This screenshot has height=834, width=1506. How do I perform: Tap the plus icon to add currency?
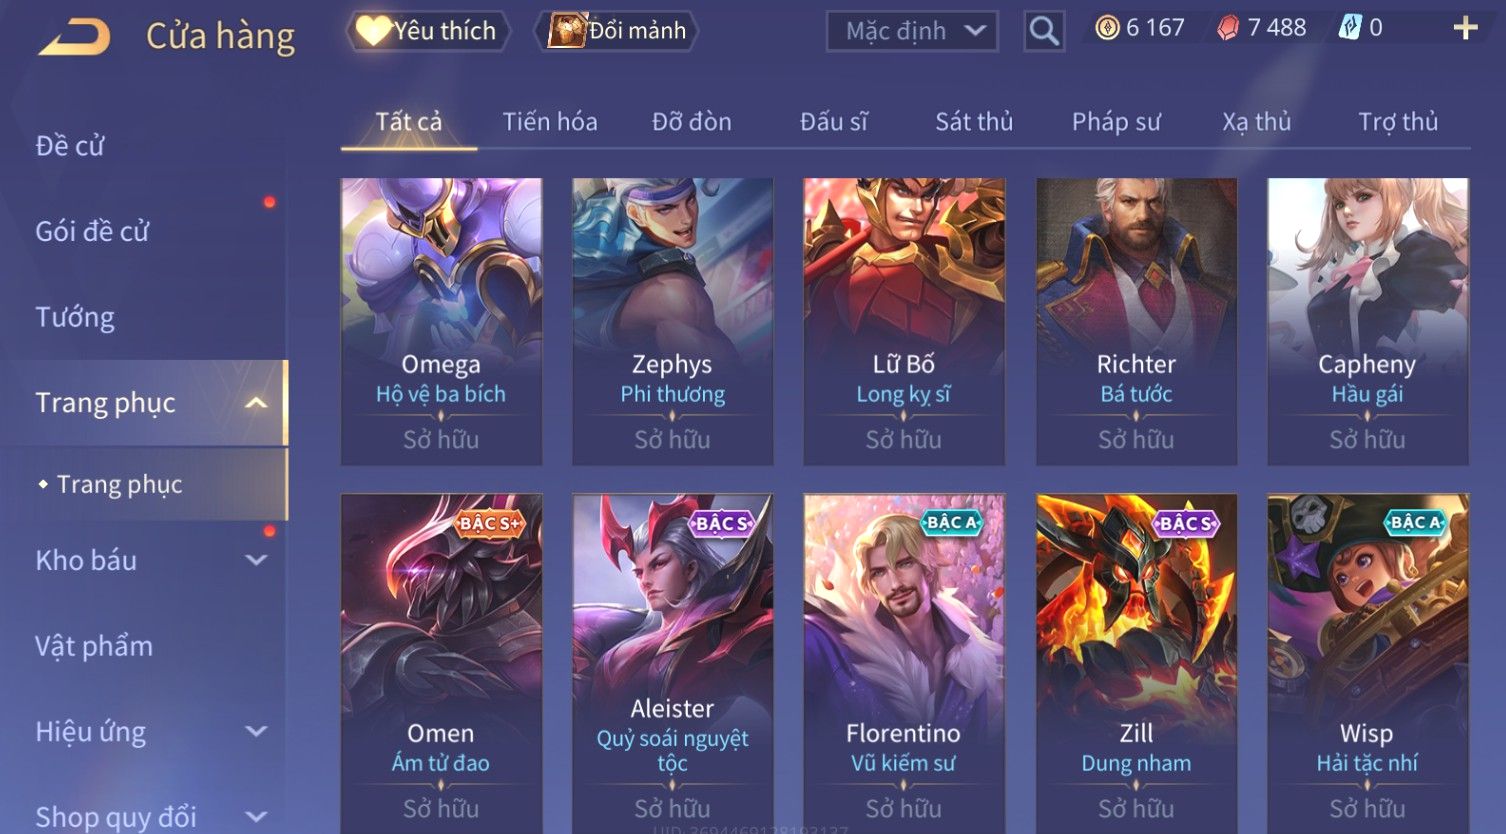(x=1465, y=28)
